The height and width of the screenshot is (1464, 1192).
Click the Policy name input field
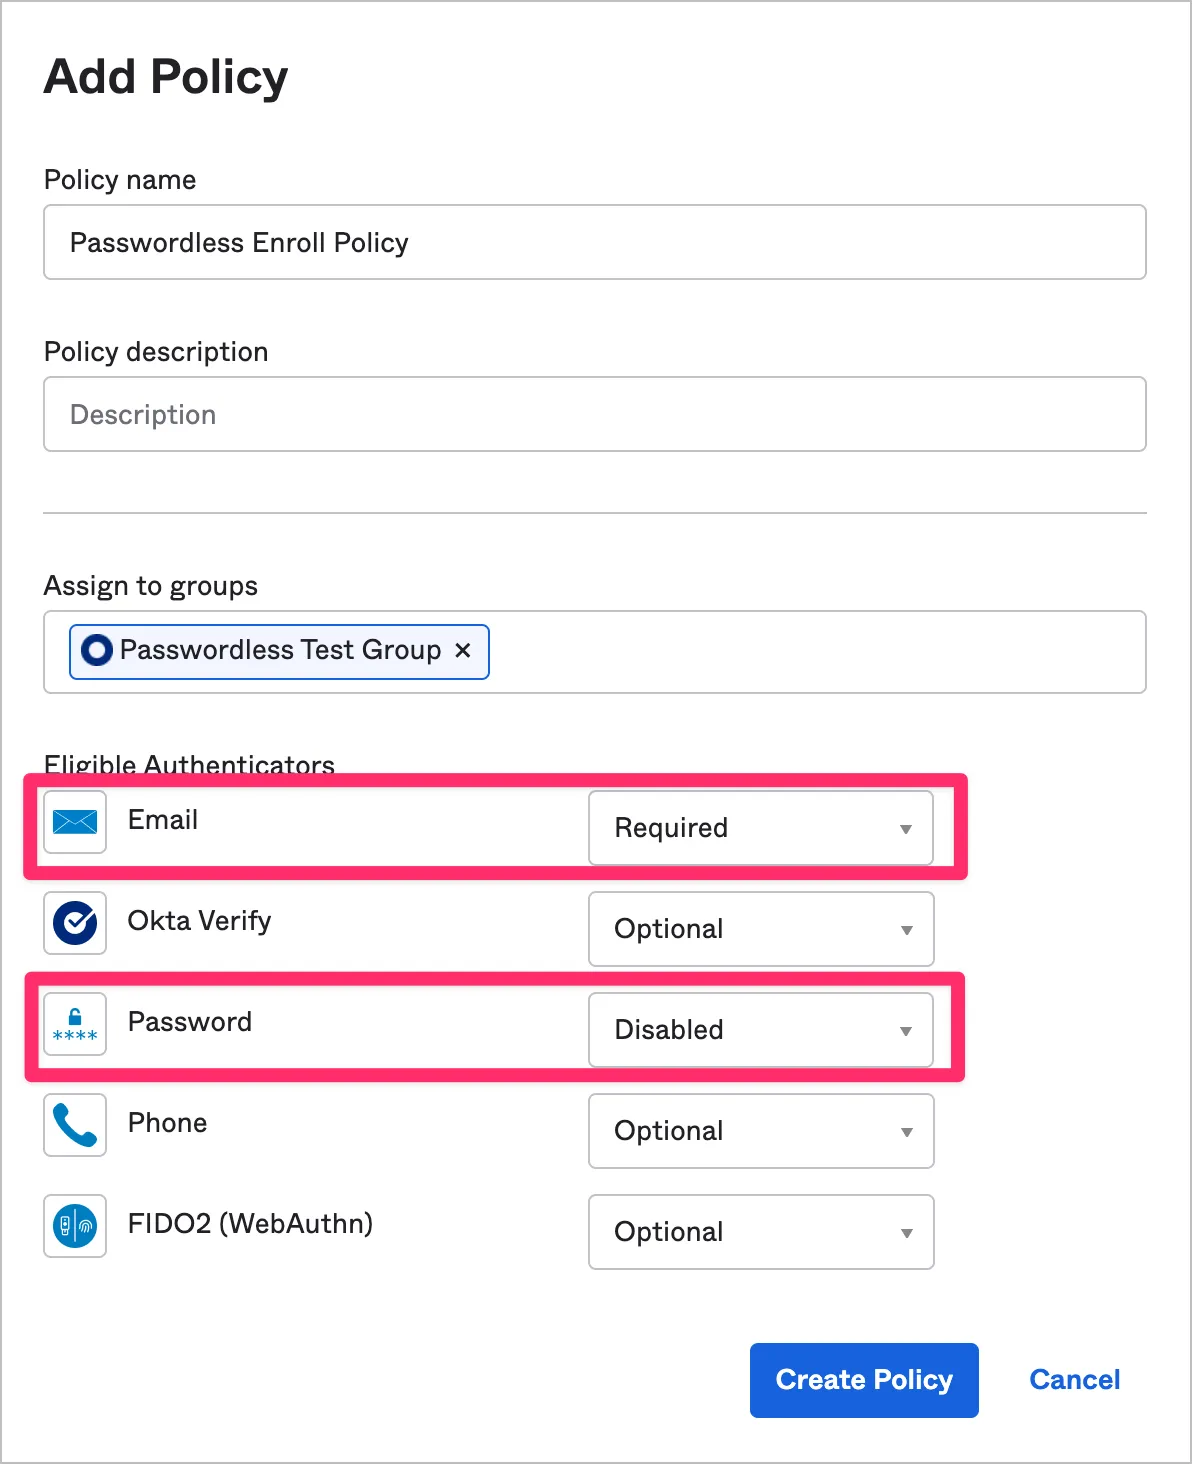click(x=594, y=243)
